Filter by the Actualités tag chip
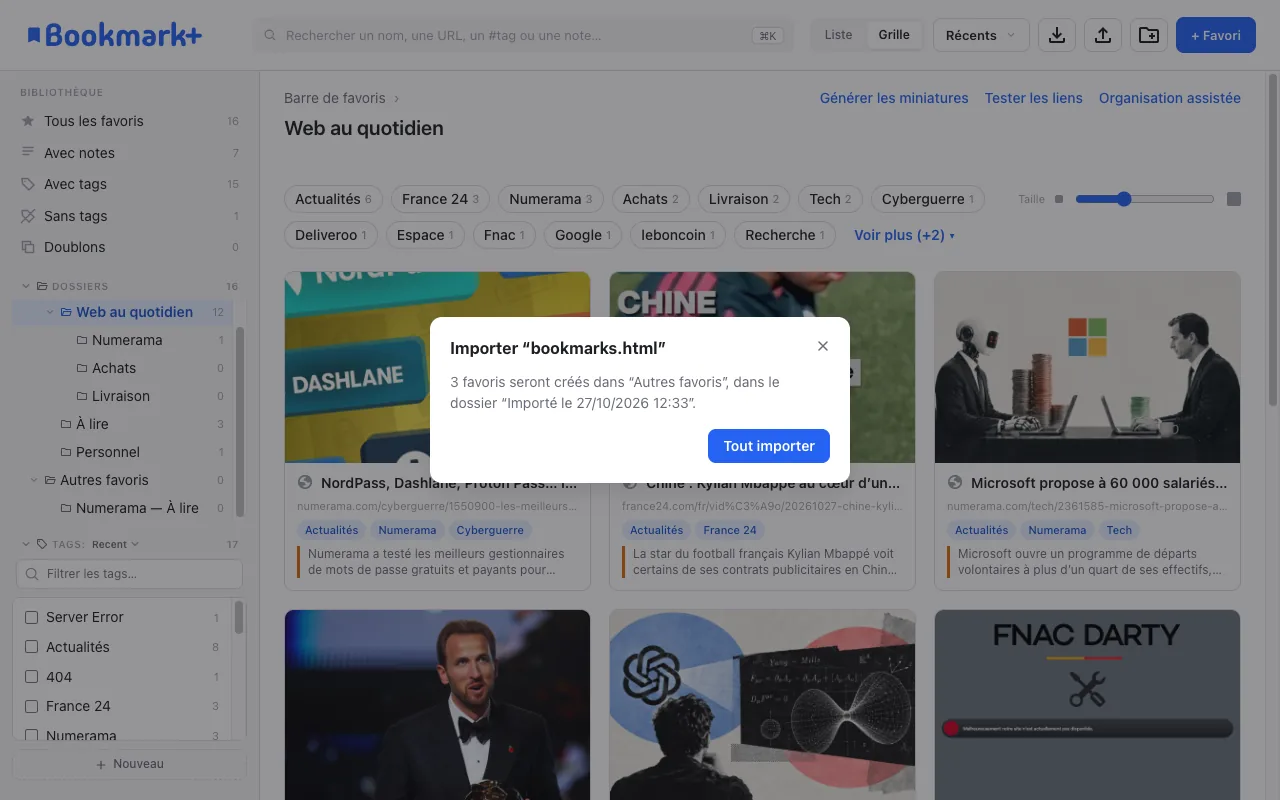This screenshot has width=1280, height=800. tap(333, 199)
